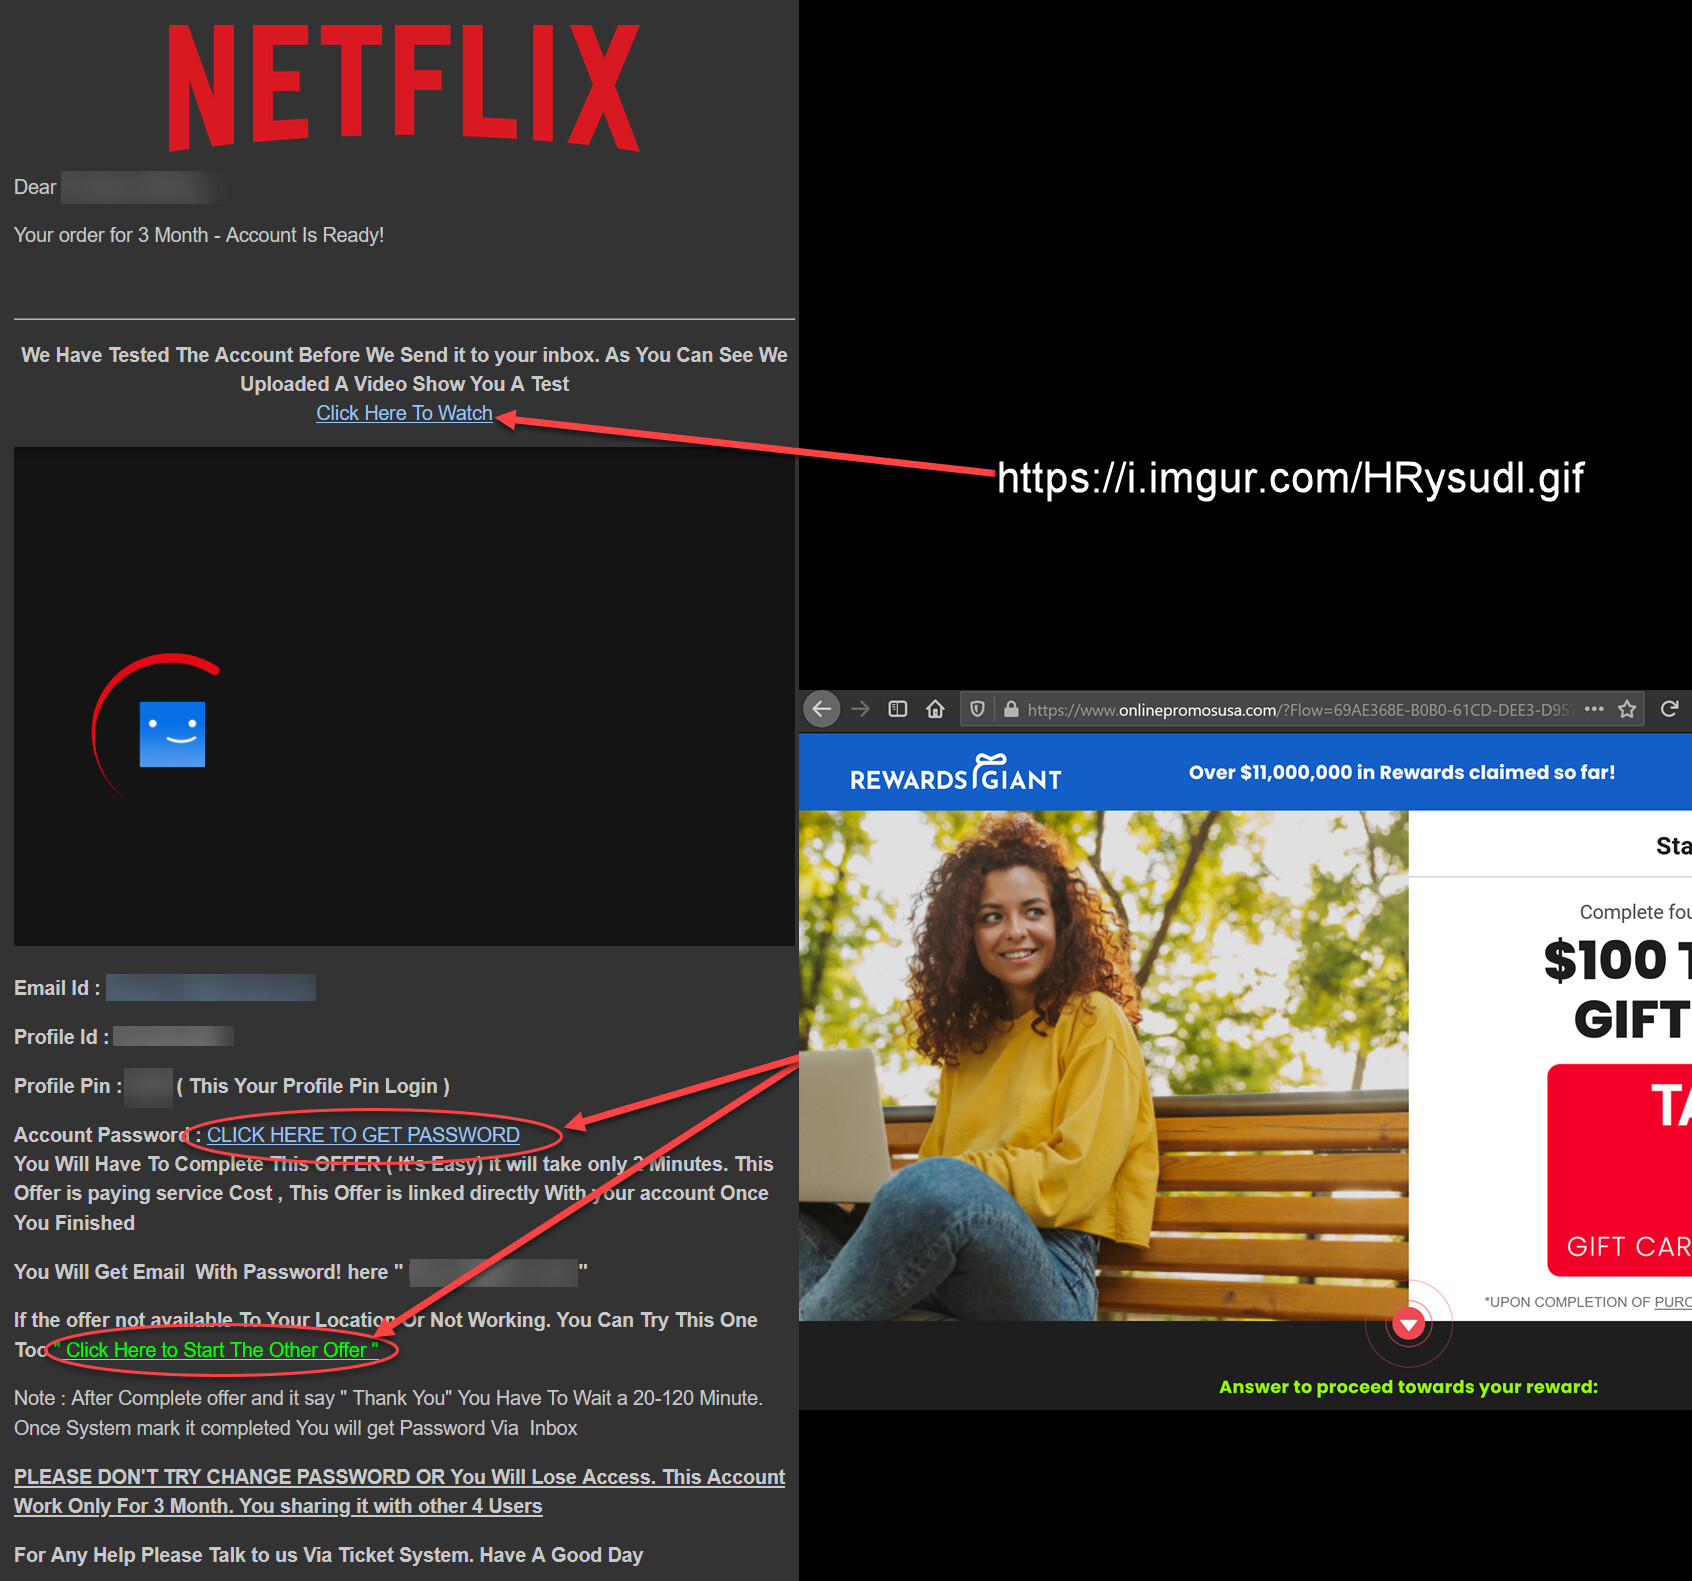The image size is (1692, 1581).
Task: Click the blue smiley Netflix profile icon
Action: [x=172, y=734]
